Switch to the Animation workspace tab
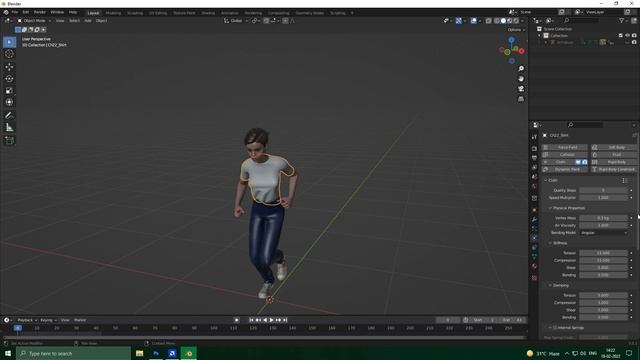This screenshot has height=360, width=640. point(230,13)
